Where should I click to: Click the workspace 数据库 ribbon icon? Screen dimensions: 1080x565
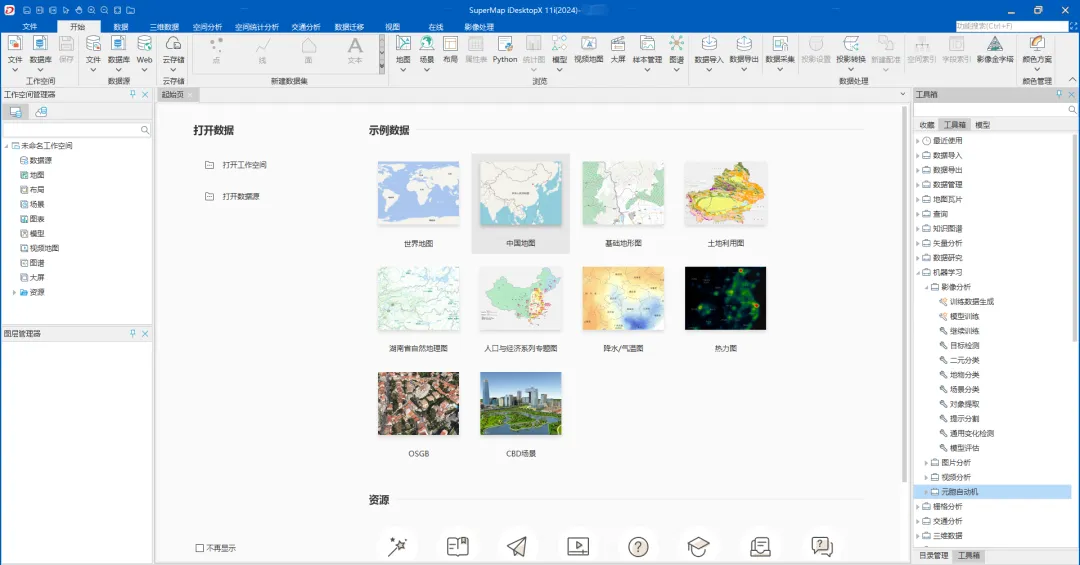(x=40, y=45)
